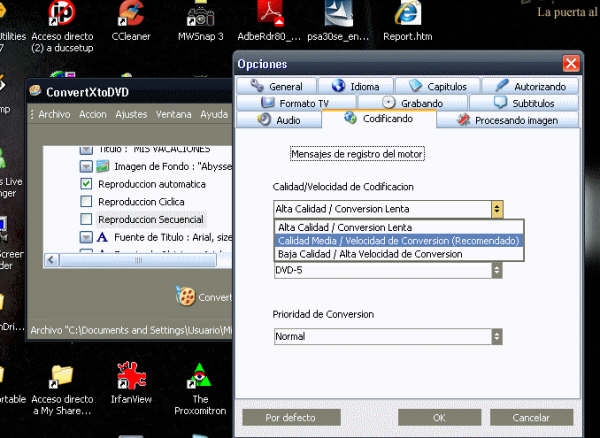The height and width of the screenshot is (438, 600).
Task: Click the Fuente de Titulo letter A icon
Action: [x=102, y=237]
